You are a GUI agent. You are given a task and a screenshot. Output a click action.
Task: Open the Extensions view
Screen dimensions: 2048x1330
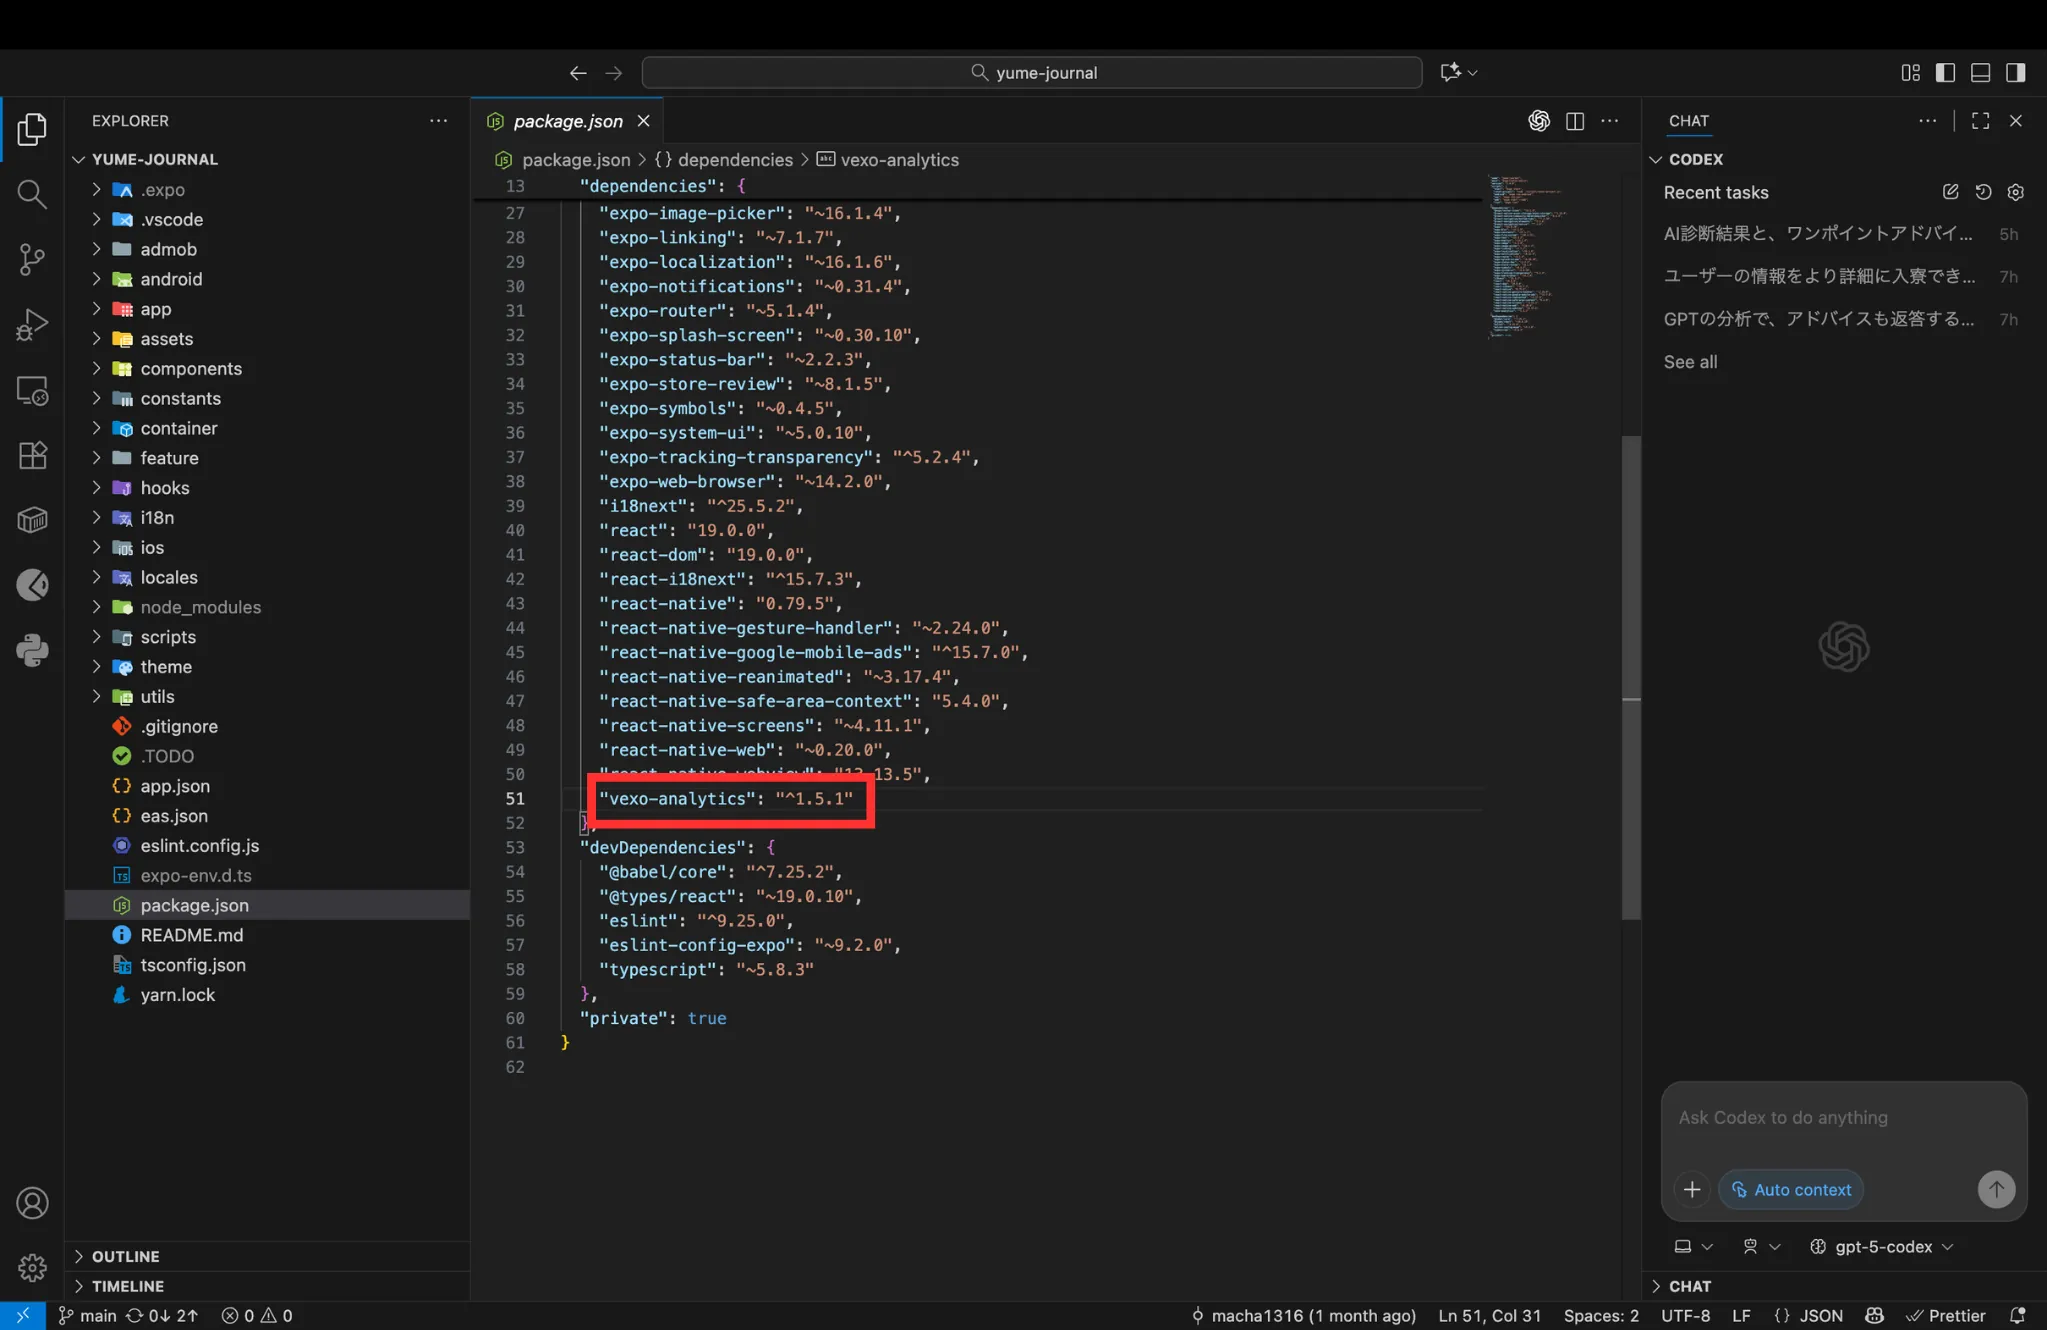click(x=32, y=455)
